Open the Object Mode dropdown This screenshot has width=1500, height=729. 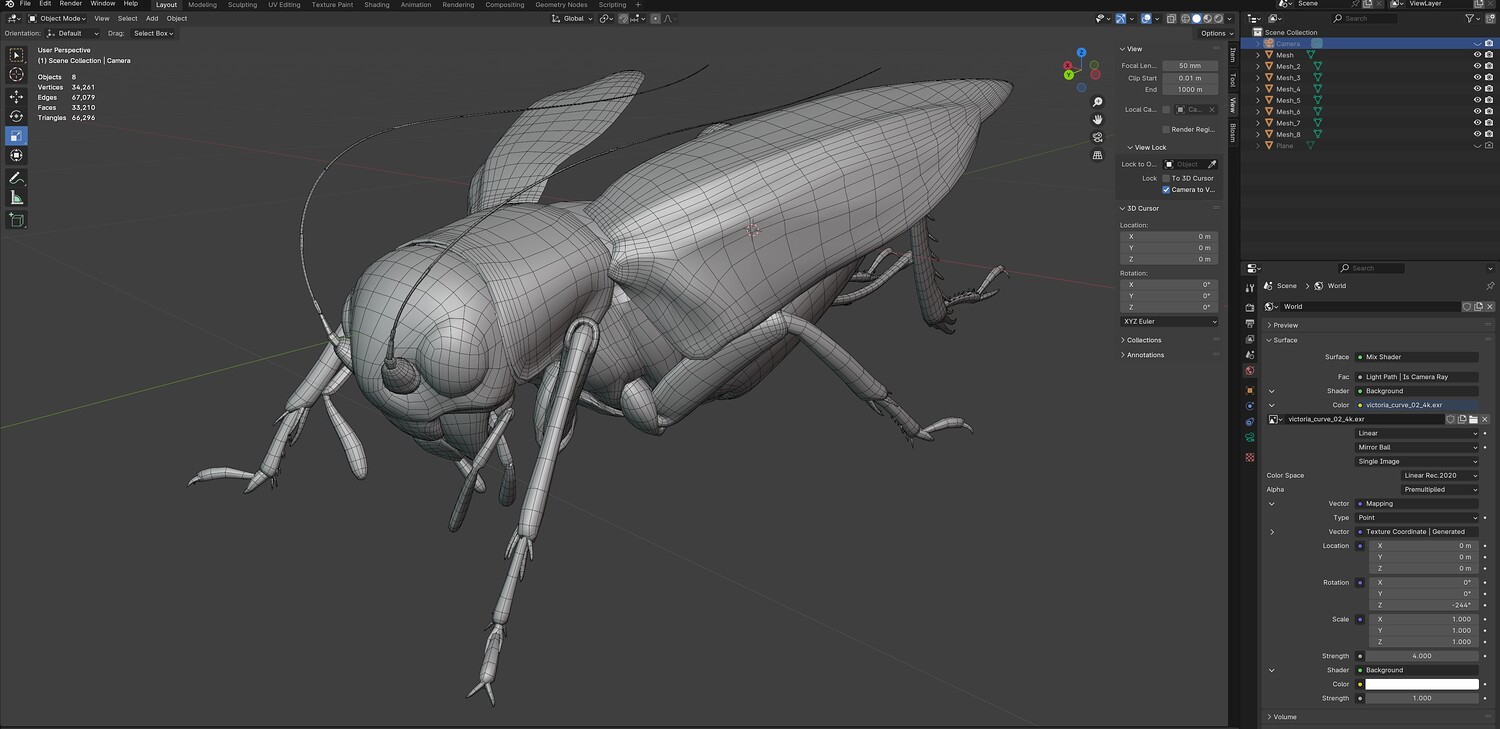point(57,18)
